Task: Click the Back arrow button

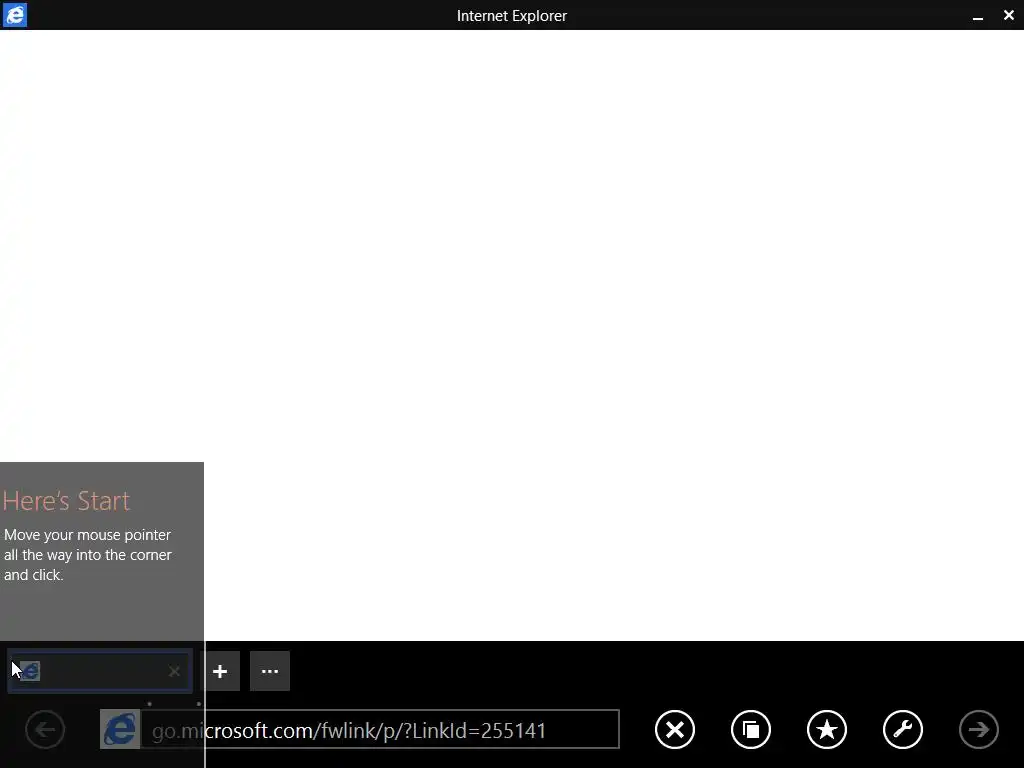Action: click(x=45, y=729)
